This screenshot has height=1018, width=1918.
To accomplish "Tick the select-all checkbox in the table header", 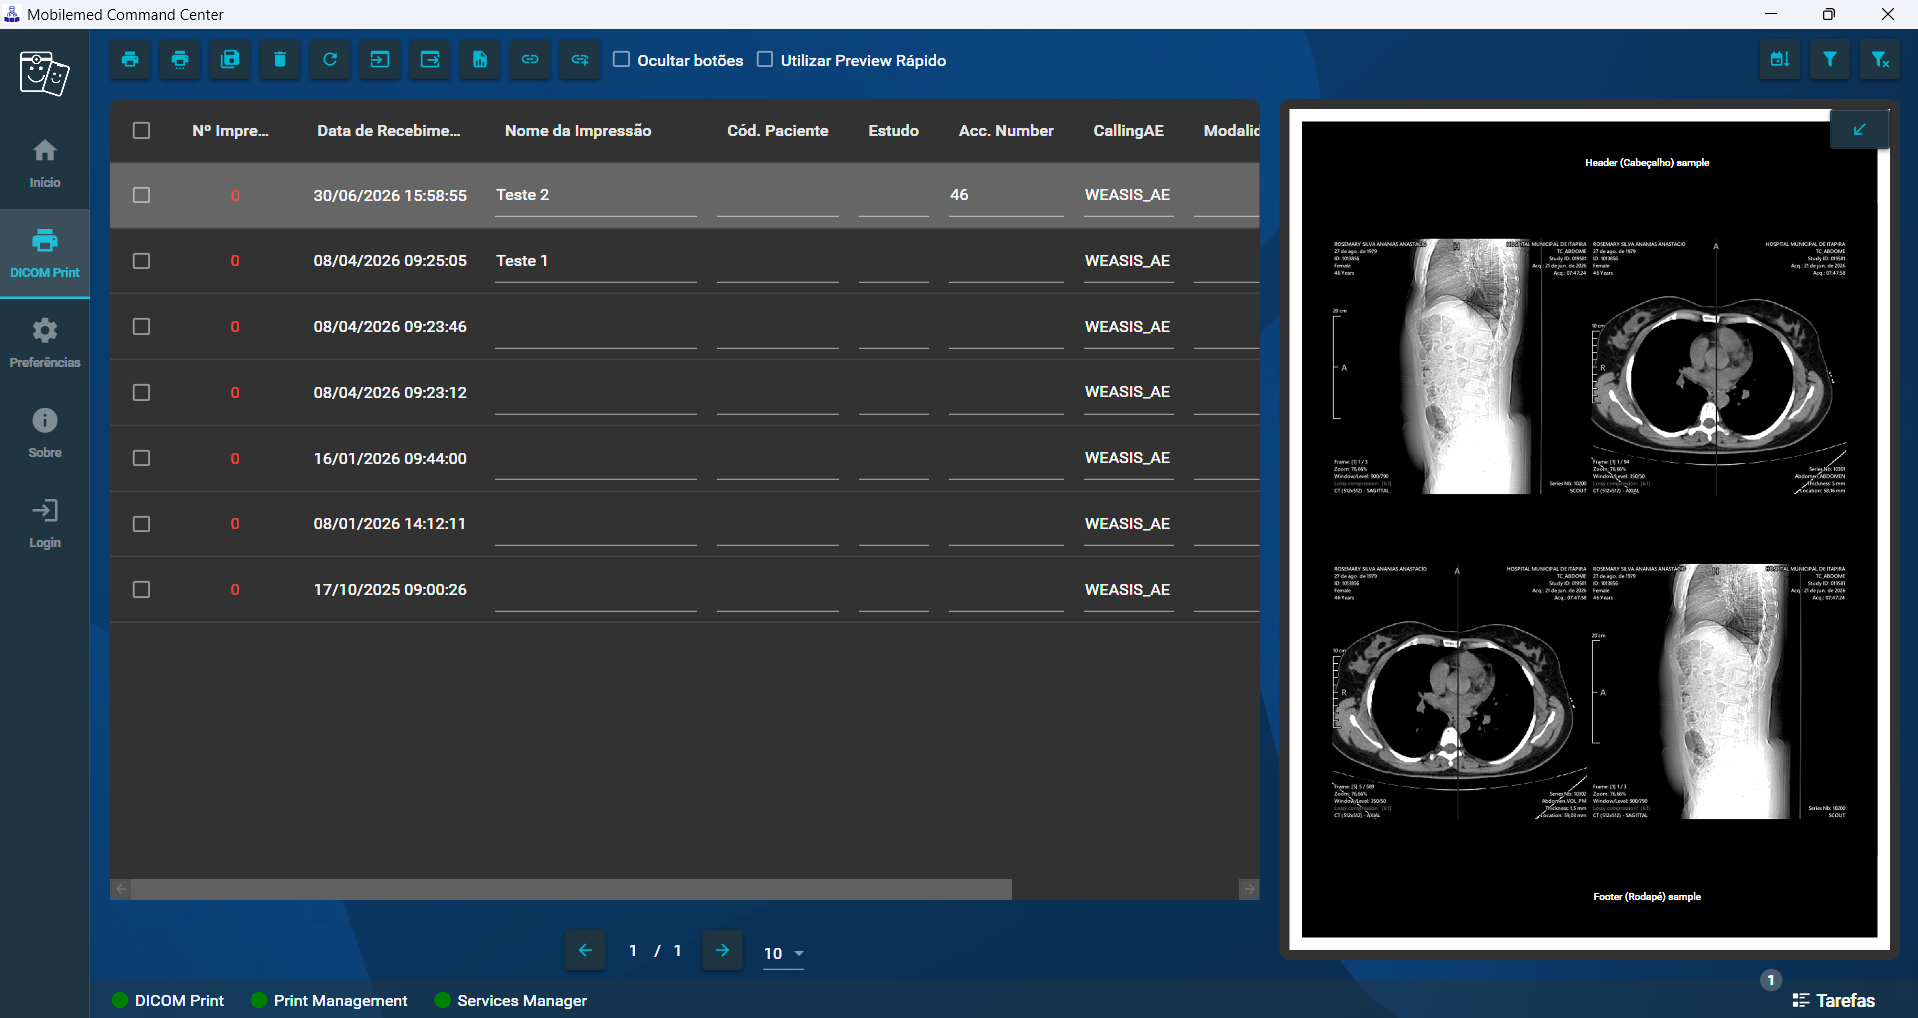I will [141, 130].
